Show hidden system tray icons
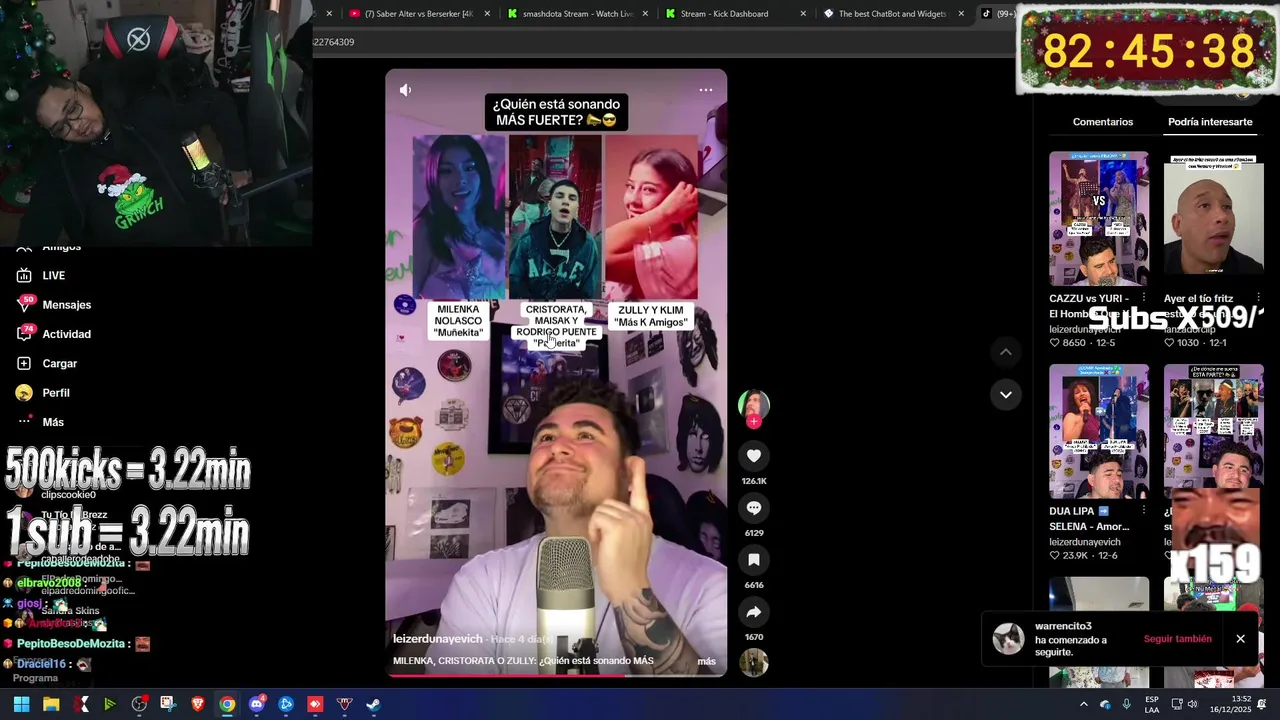The height and width of the screenshot is (720, 1280). click(x=1083, y=705)
